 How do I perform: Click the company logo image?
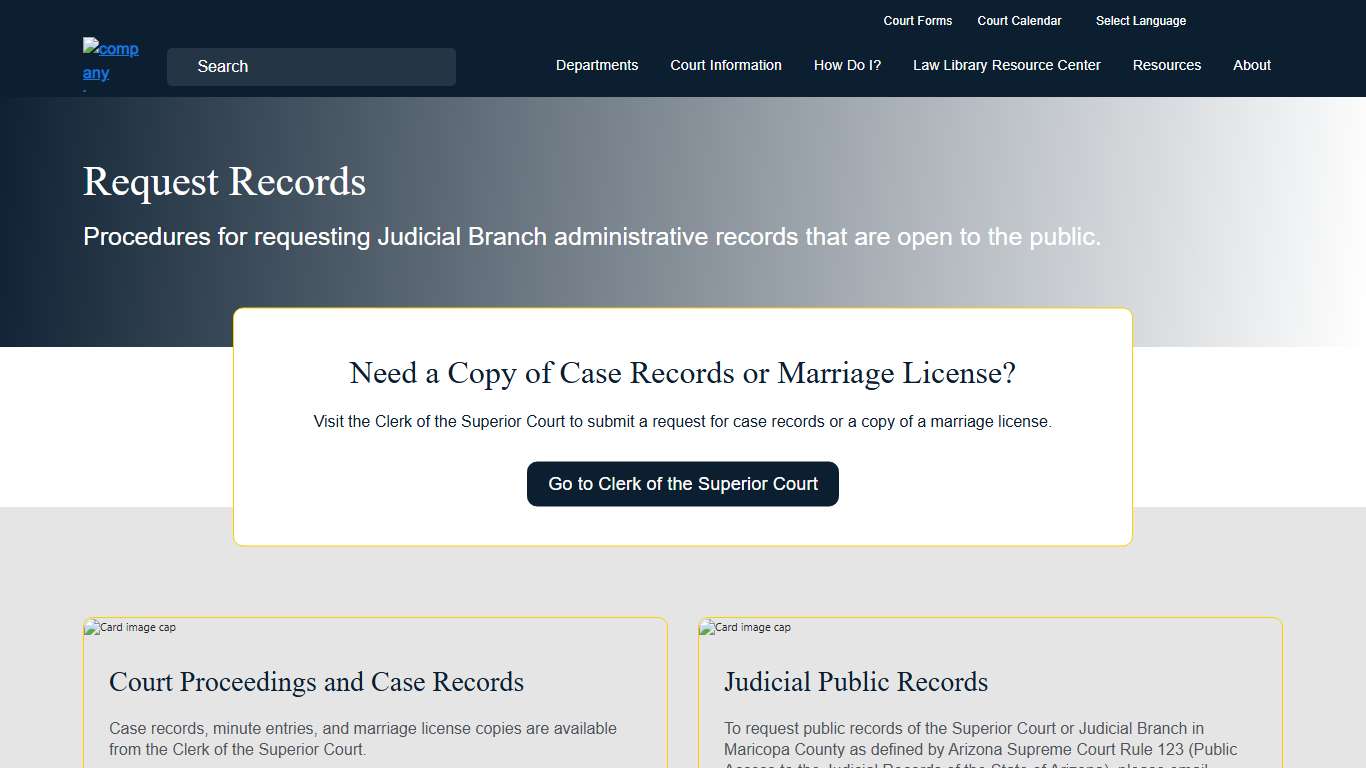pos(110,60)
